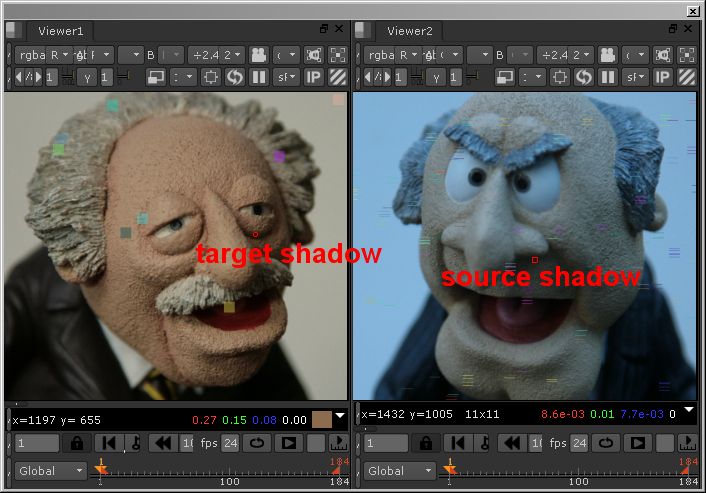Viewport: 706px width, 493px height.
Task: Click Viewer2 force refresh icon
Action: pyautogui.click(x=584, y=77)
